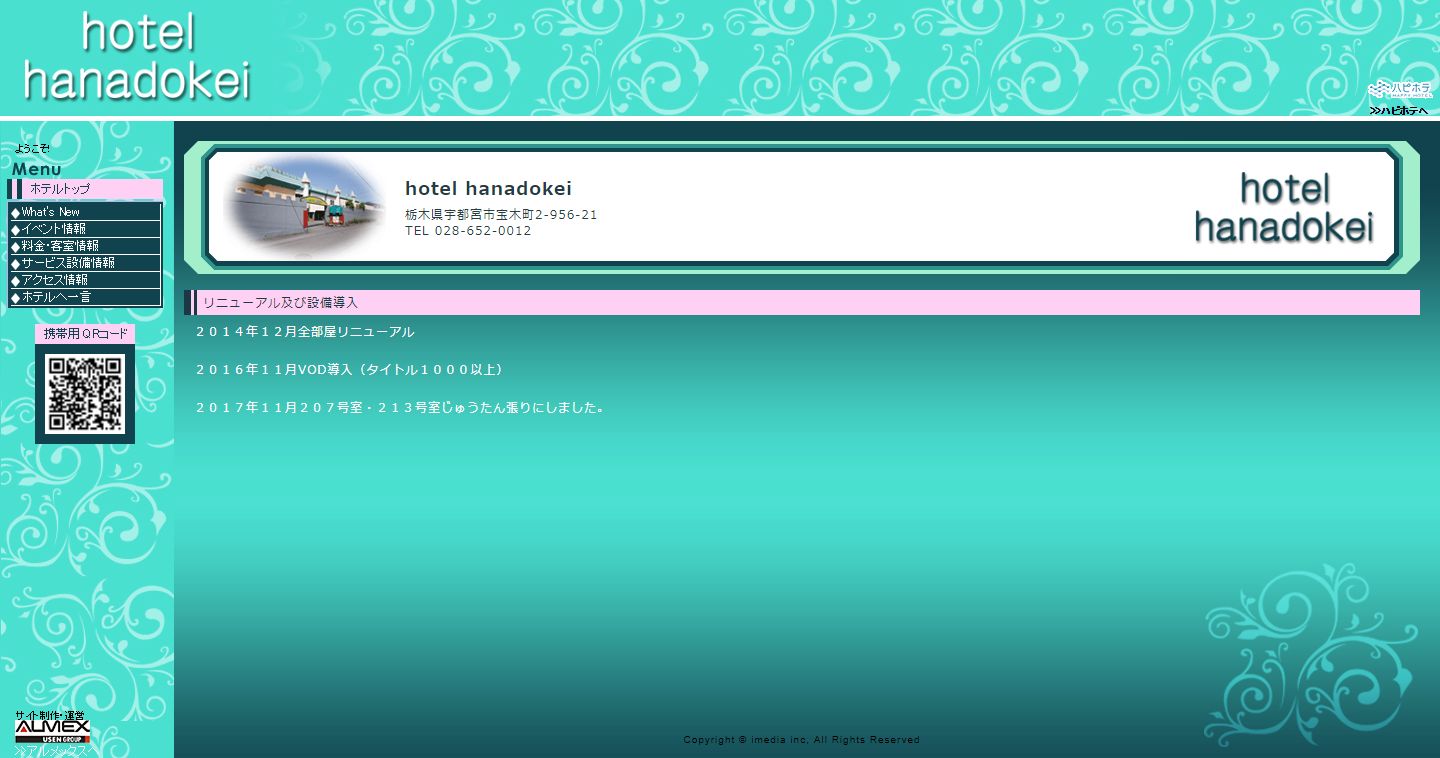Viewport: 1440px width, 758px height.
Task: Open the >>ハピホテへ link
Action: (x=1398, y=110)
